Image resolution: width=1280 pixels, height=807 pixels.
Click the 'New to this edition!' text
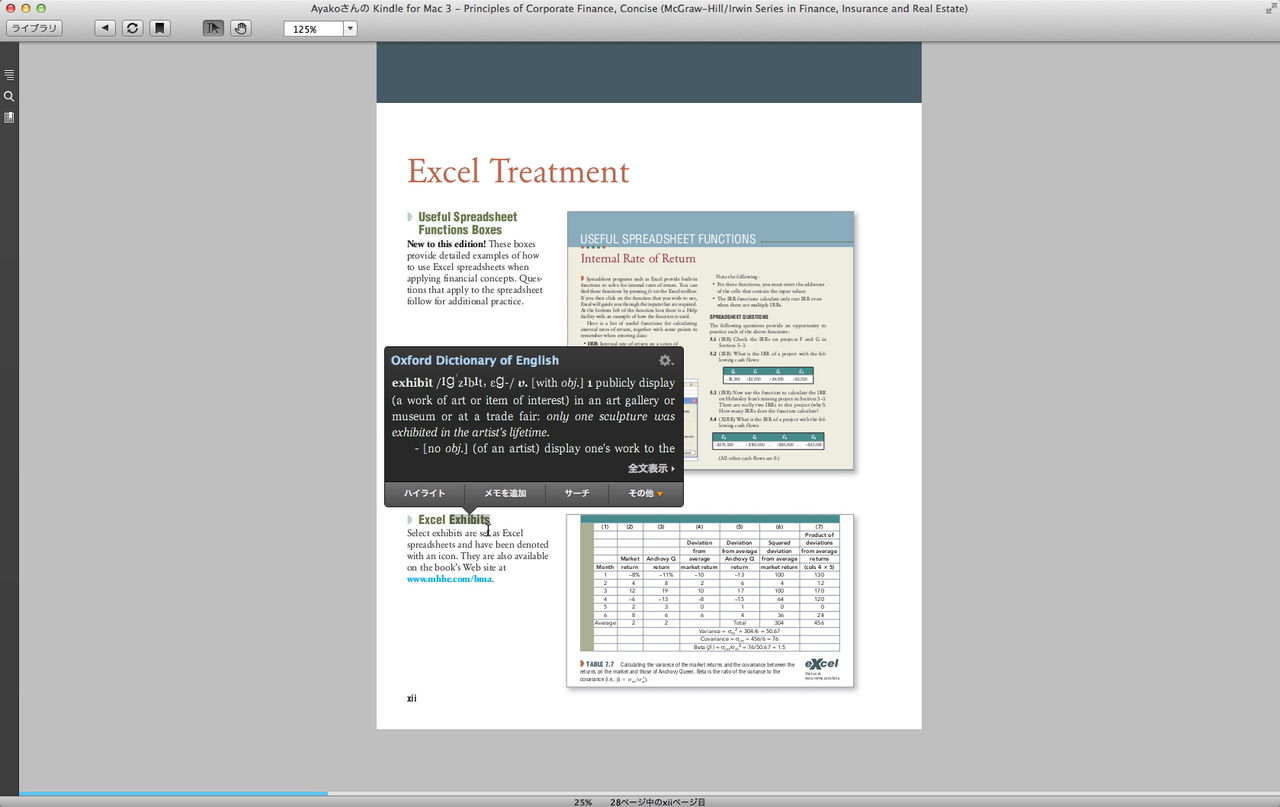pos(446,244)
